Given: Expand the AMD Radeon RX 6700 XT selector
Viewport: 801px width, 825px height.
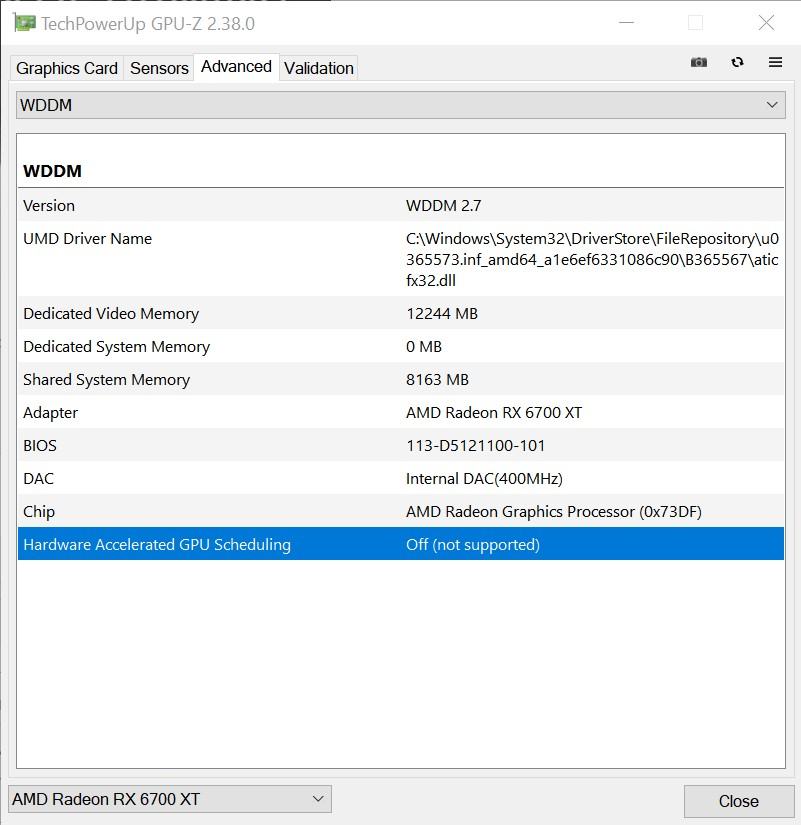Looking at the screenshot, I should (169, 799).
